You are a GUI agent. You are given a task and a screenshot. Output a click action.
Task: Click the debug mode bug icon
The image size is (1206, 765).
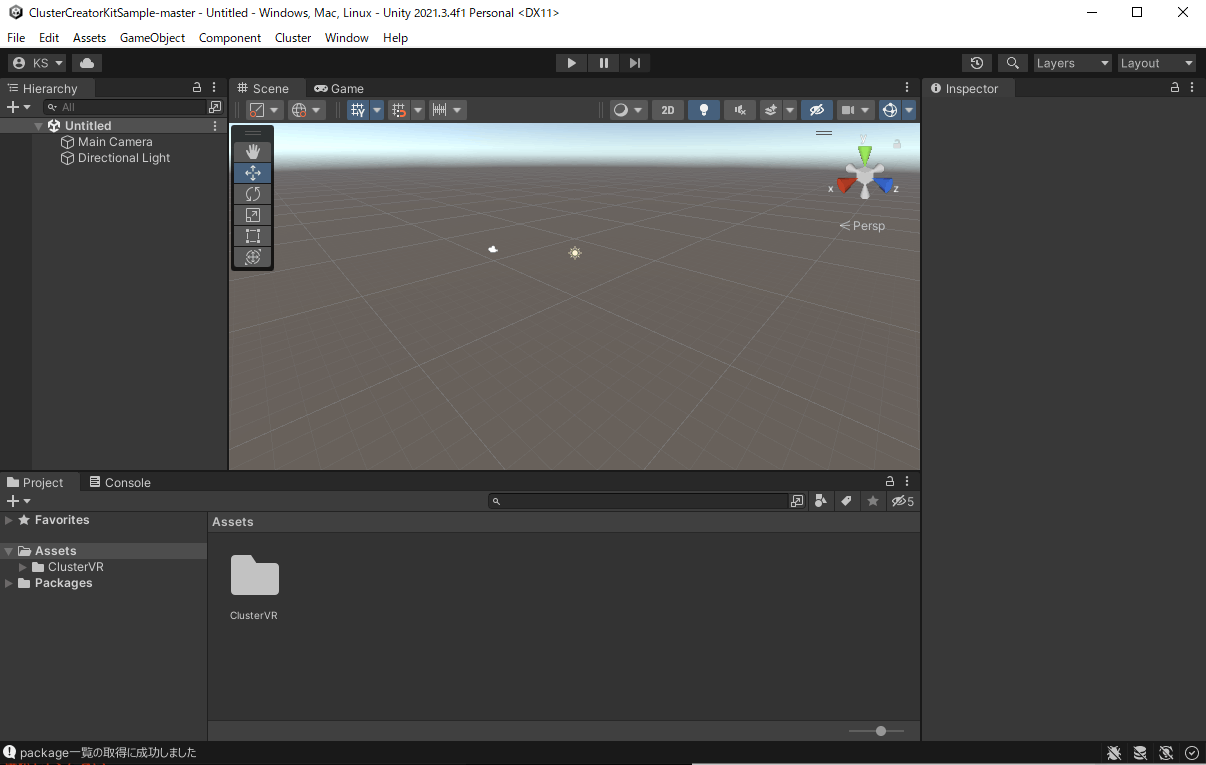click(1114, 753)
